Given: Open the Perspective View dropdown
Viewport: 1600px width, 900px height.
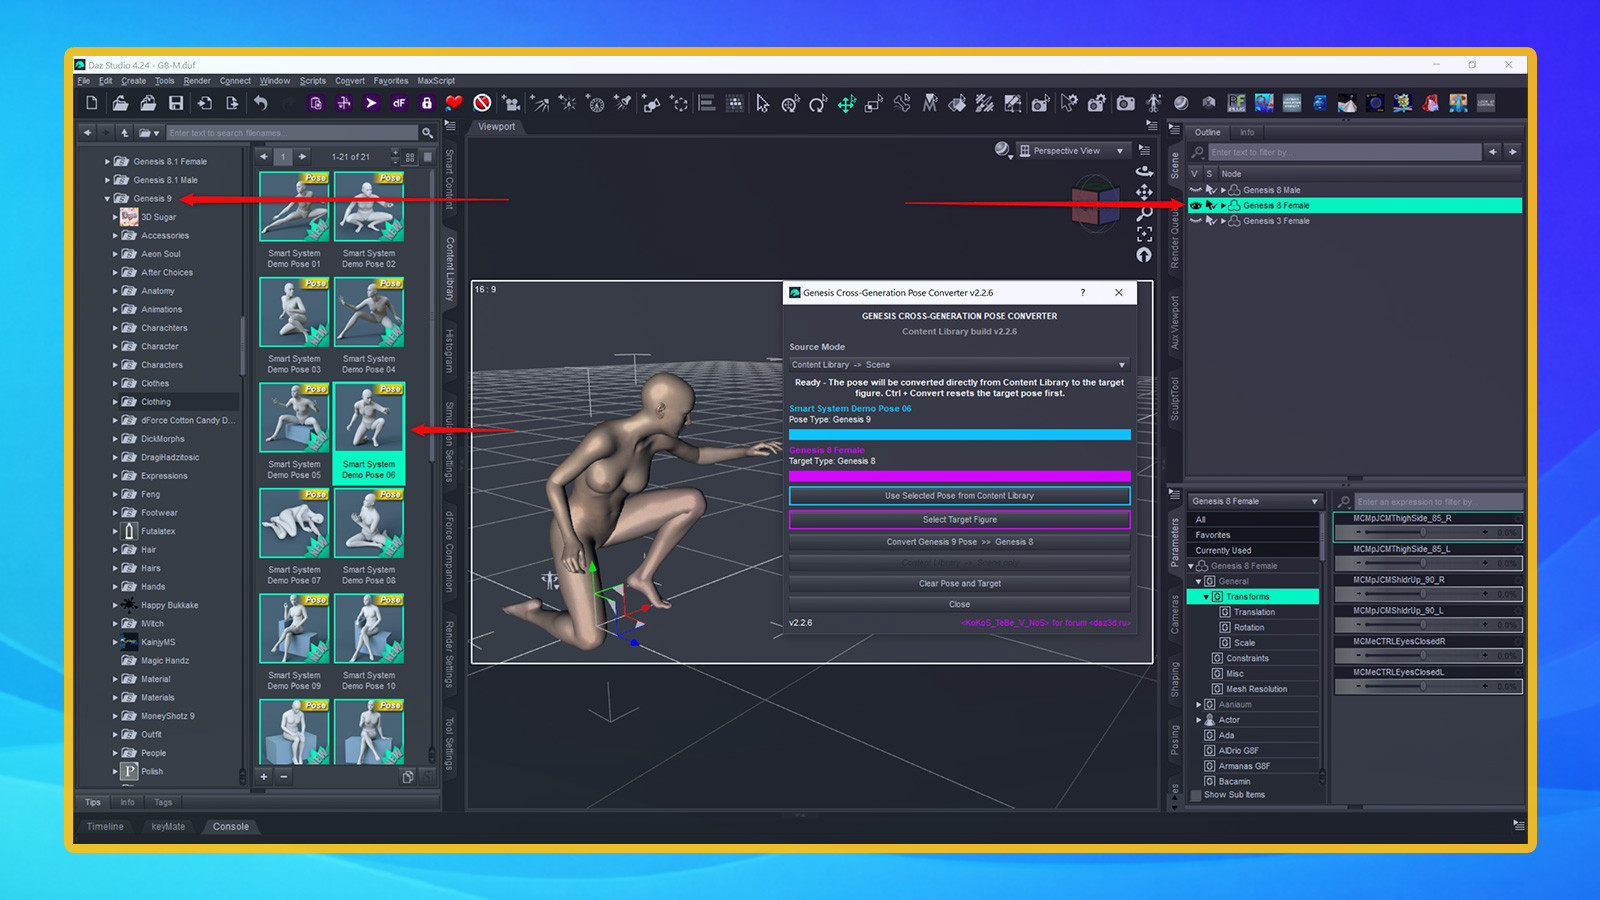Looking at the screenshot, I should pos(1073,151).
